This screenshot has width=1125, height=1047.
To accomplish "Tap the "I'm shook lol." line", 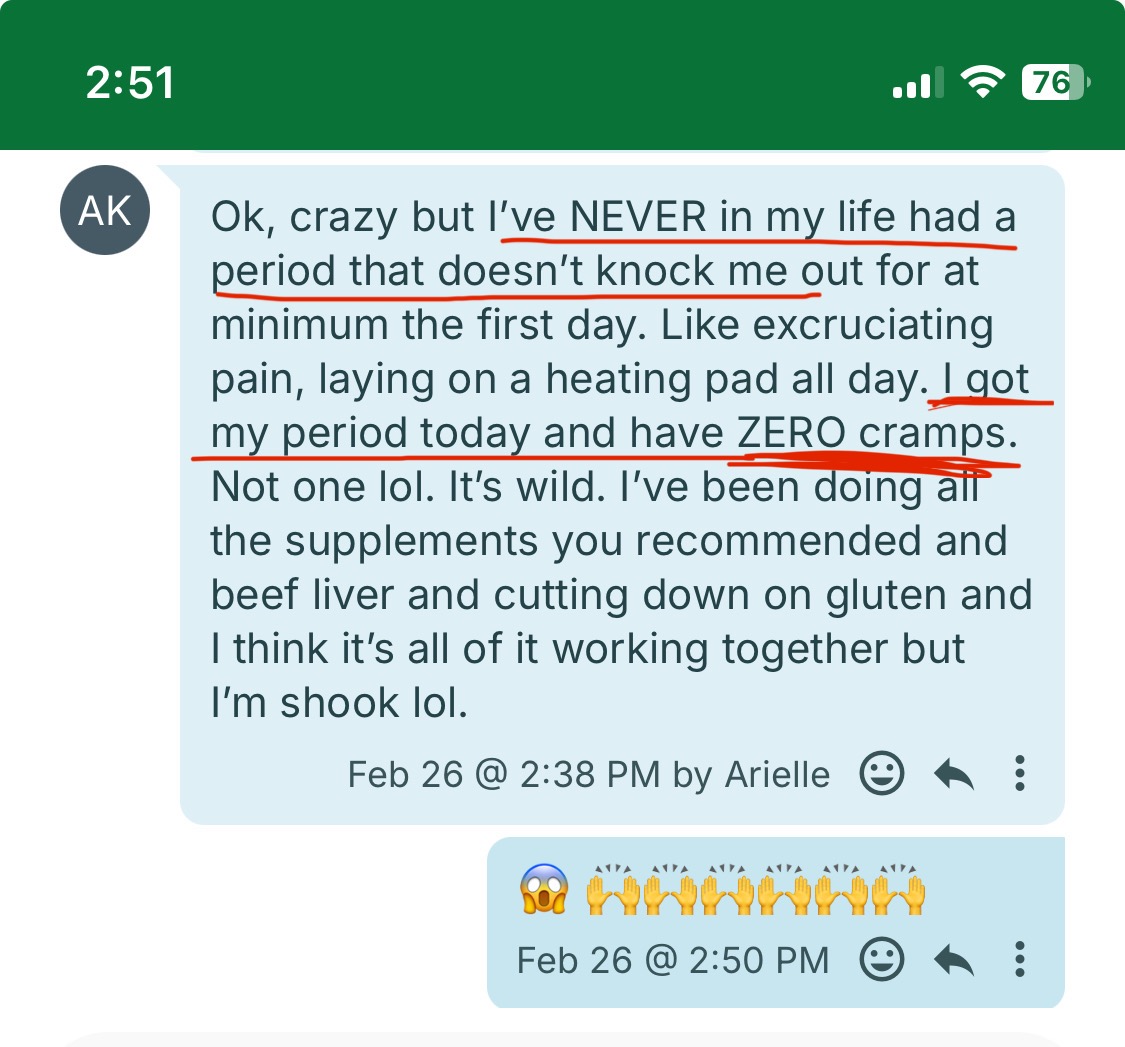I will pyautogui.click(x=339, y=704).
